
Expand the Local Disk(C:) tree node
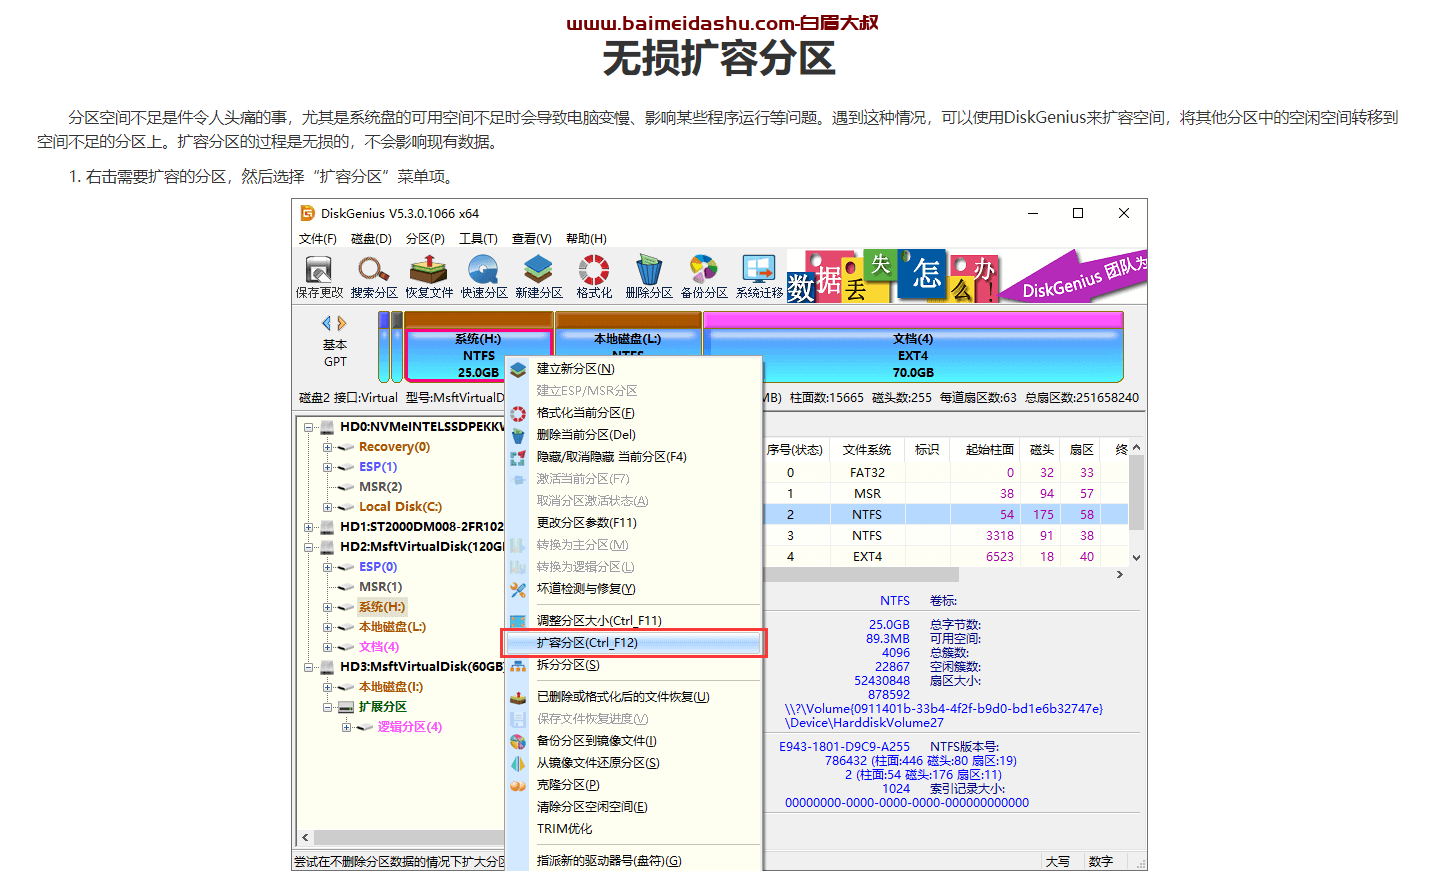pos(327,507)
